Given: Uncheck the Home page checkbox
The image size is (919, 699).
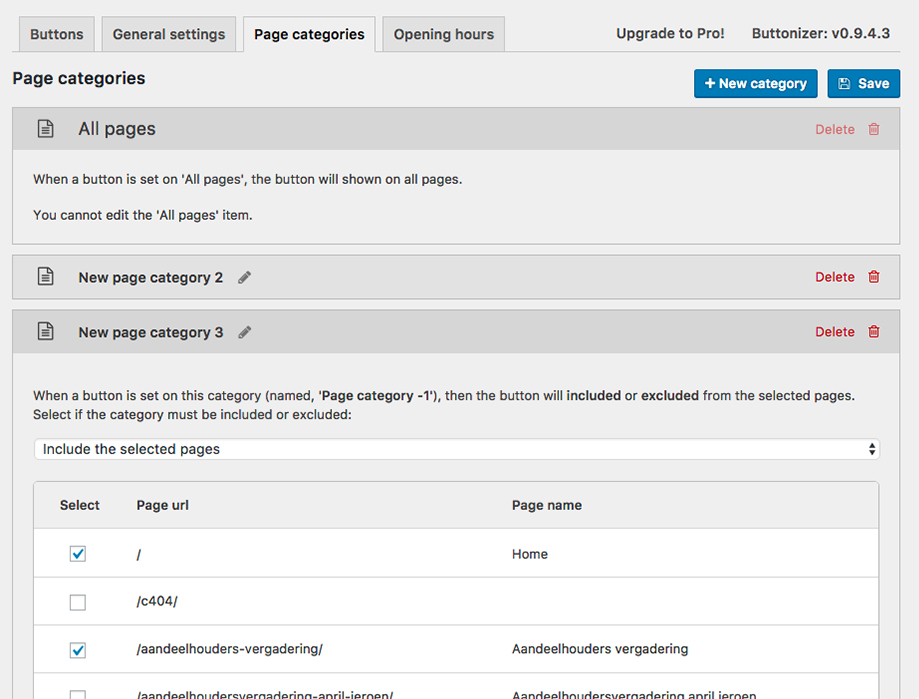Looking at the screenshot, I should tap(78, 554).
